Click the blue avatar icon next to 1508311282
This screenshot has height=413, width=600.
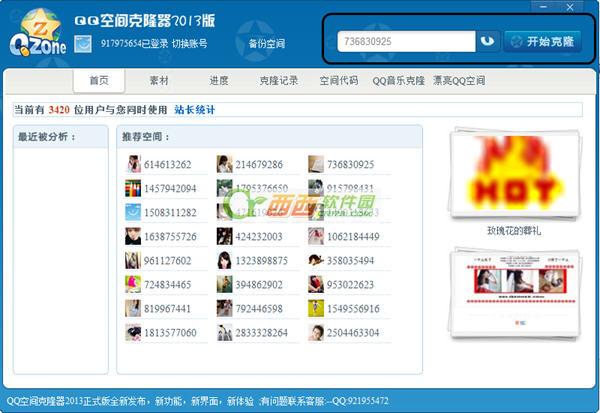pos(133,212)
